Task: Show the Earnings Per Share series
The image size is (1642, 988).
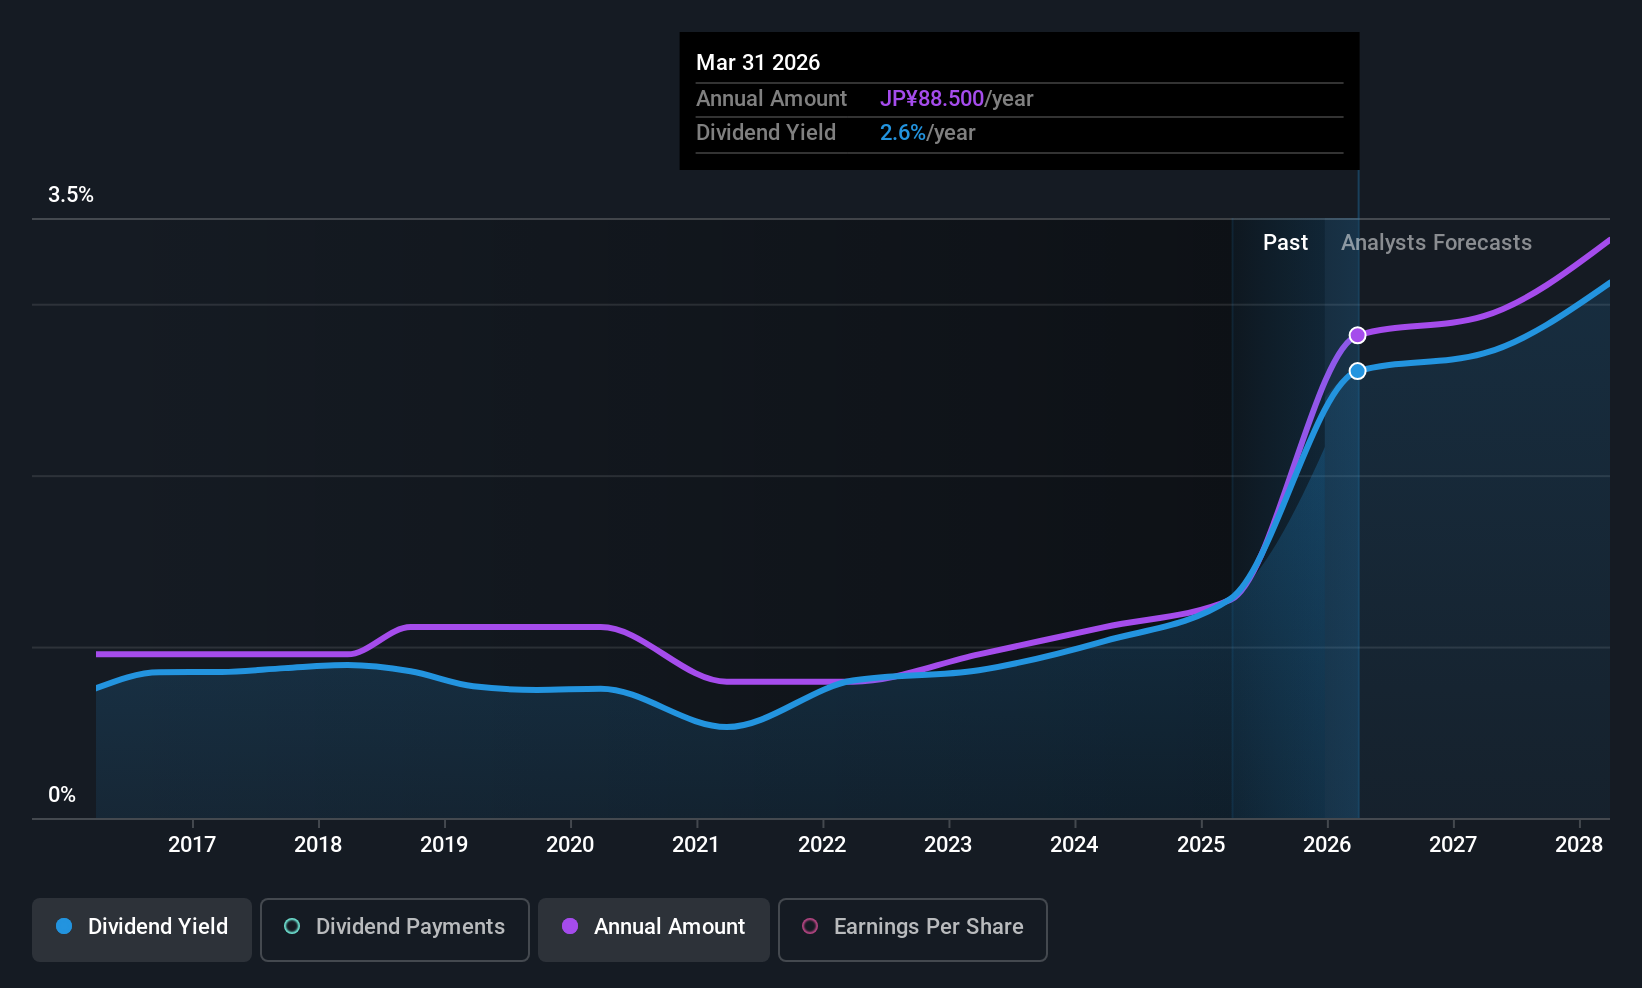Action: pos(913,929)
